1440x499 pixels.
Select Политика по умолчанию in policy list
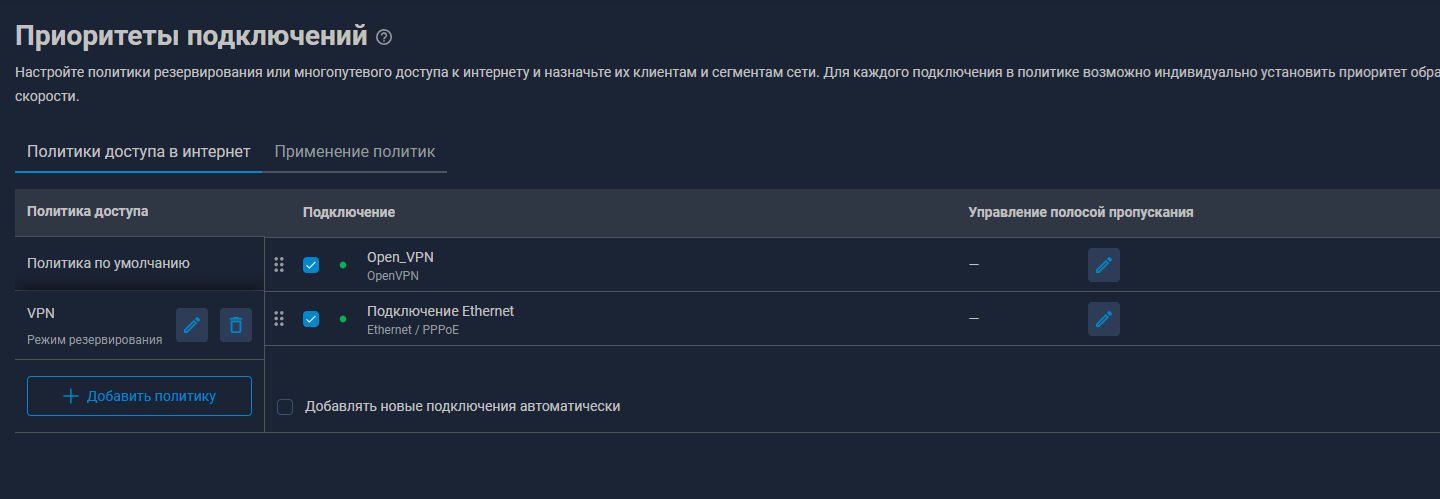tap(108, 264)
